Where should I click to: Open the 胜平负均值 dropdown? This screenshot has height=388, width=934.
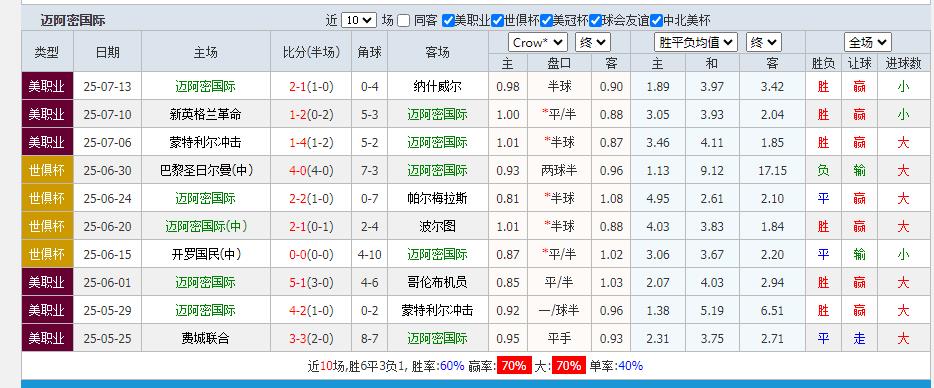(696, 42)
